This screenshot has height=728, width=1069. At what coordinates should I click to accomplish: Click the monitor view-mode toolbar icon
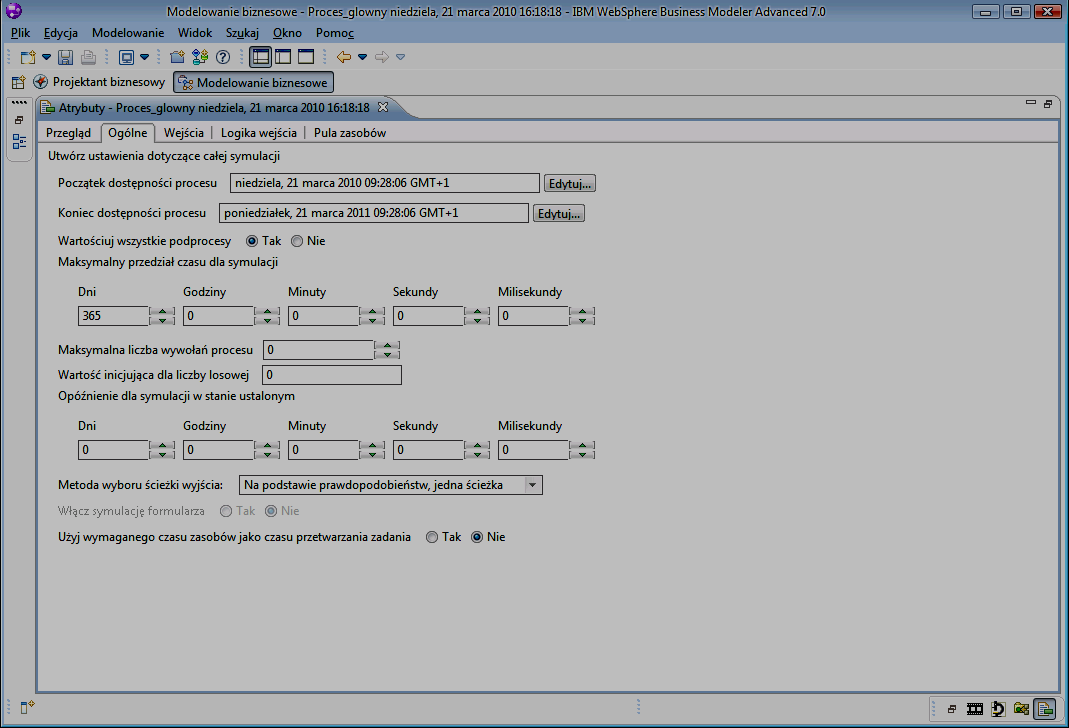point(126,57)
